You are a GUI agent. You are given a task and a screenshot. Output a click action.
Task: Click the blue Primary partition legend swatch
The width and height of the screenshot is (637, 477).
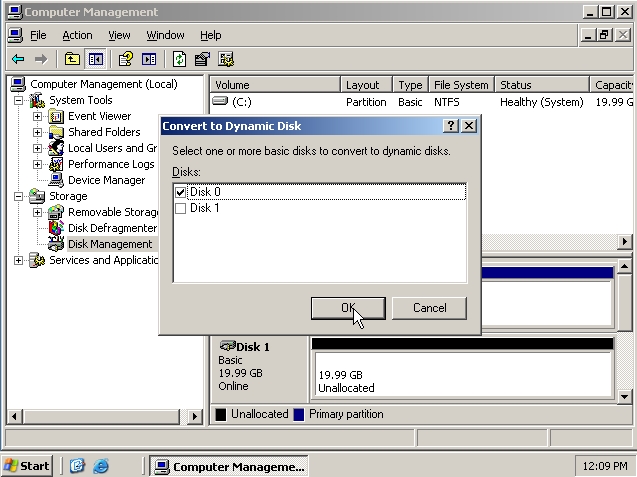(x=299, y=414)
